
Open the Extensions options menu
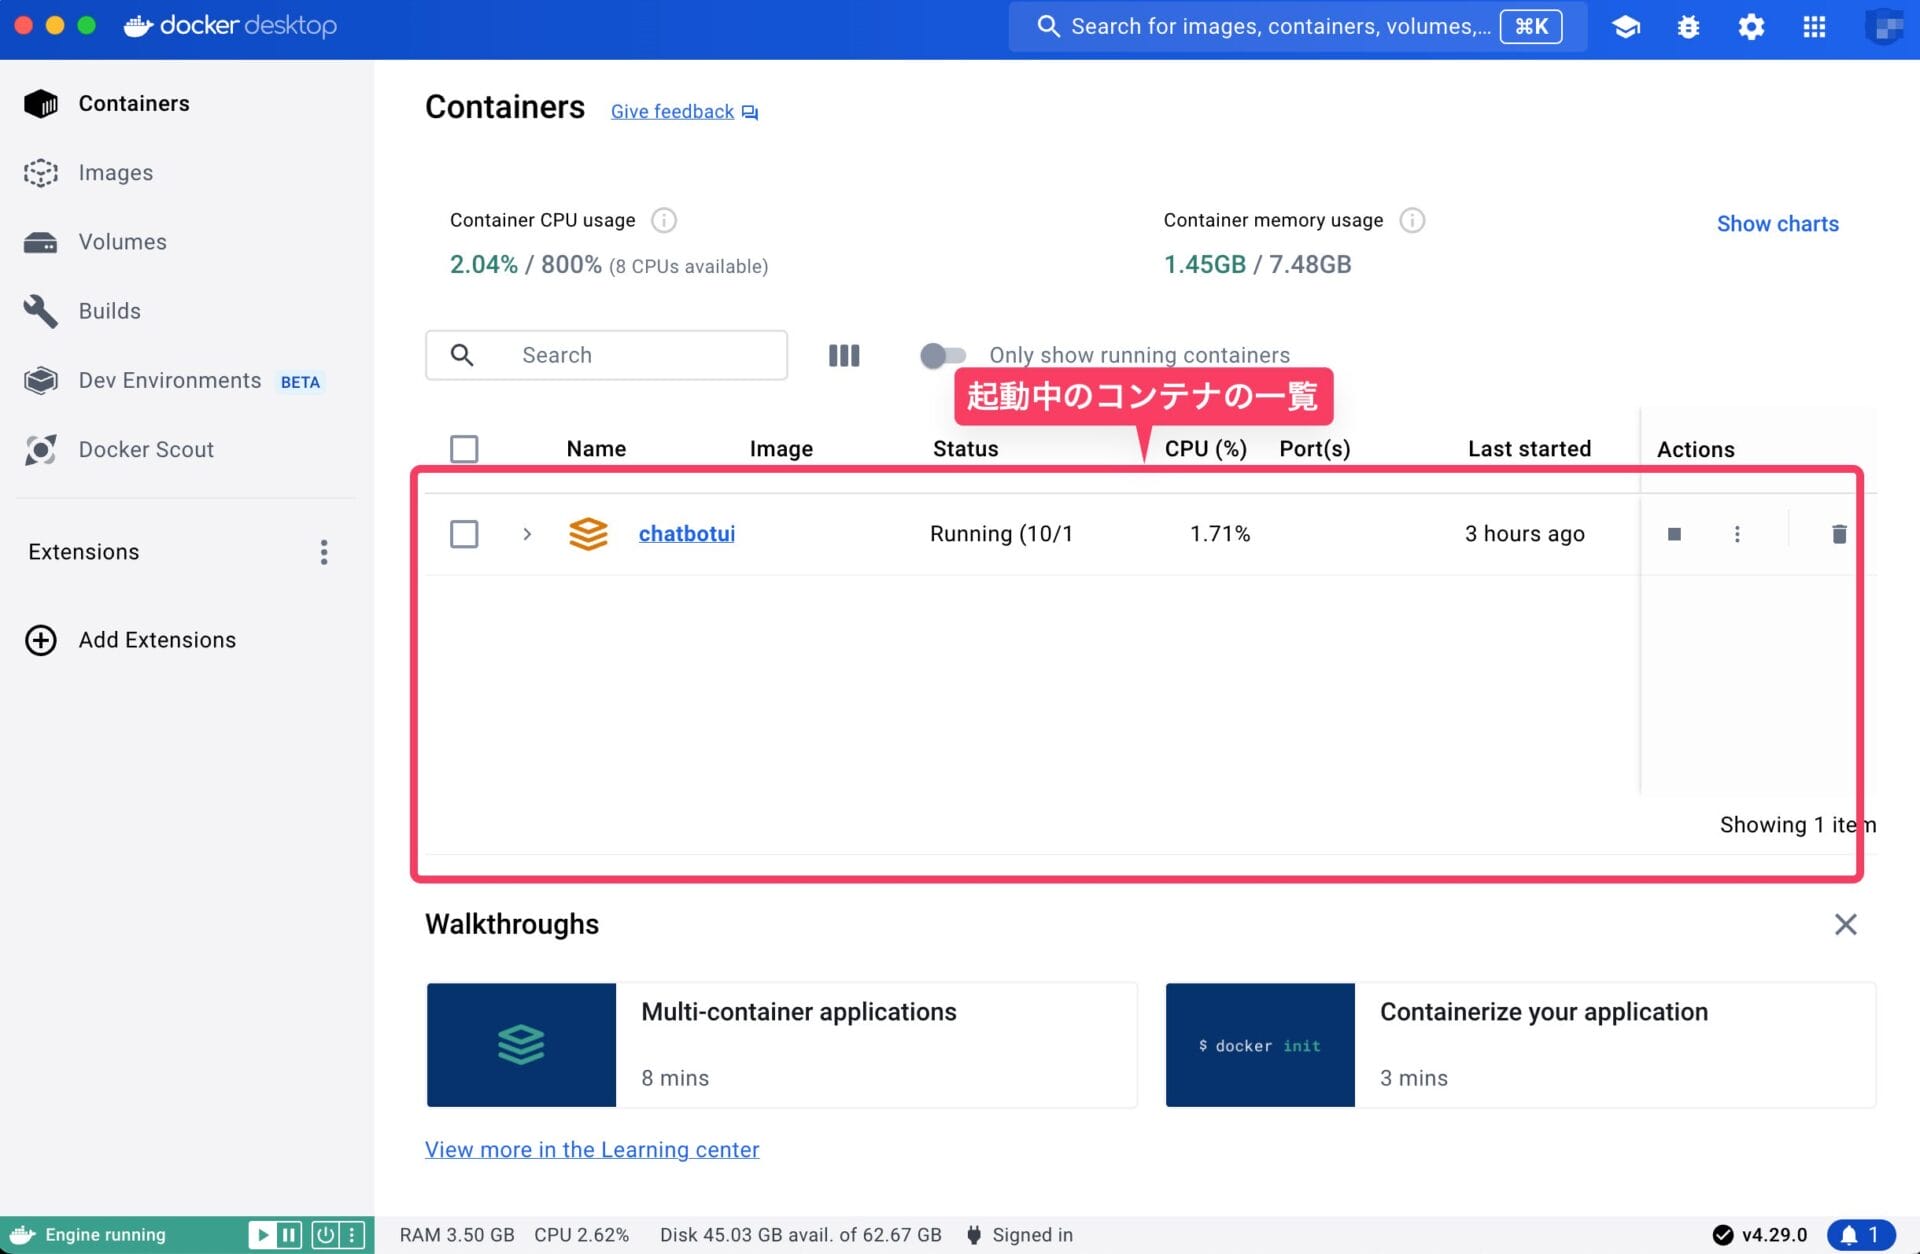tap(324, 552)
